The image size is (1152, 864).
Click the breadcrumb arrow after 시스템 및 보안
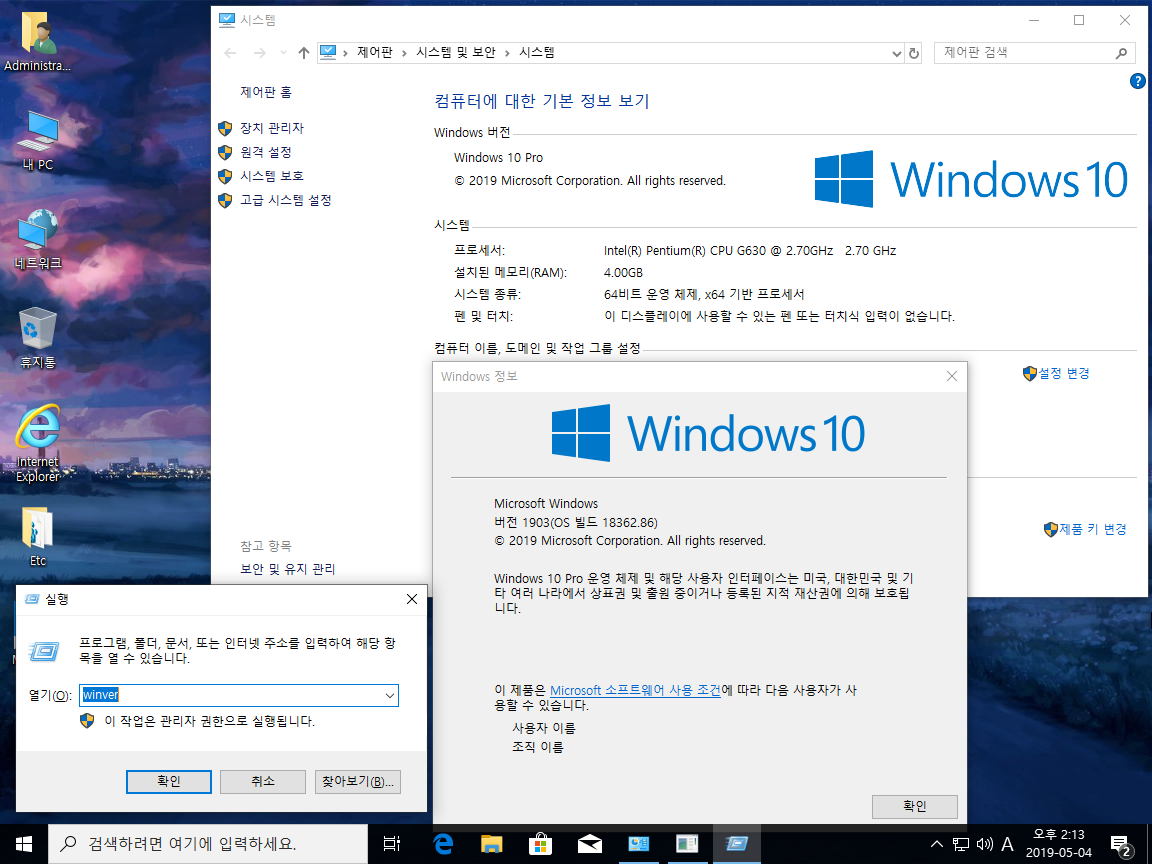[x=507, y=53]
